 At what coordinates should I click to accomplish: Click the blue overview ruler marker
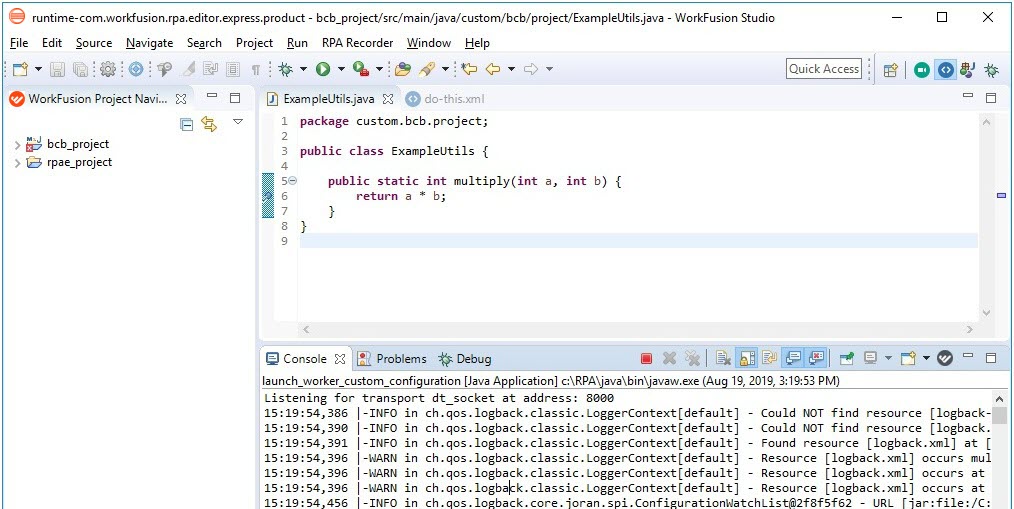(x=1002, y=195)
